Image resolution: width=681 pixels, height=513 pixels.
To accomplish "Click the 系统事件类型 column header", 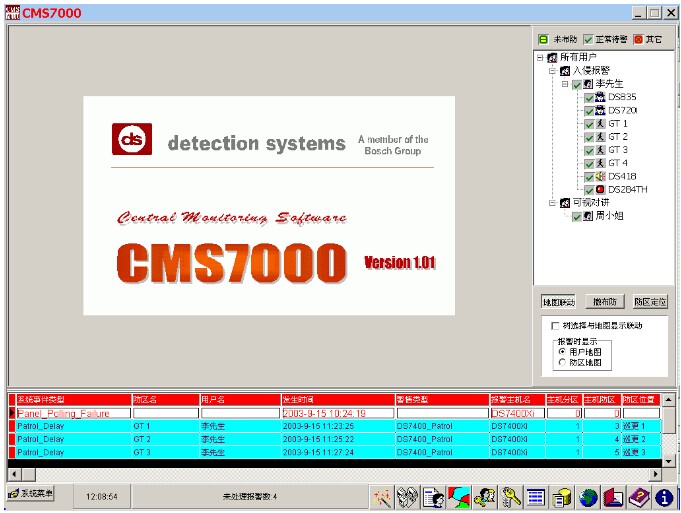I will point(74,400).
